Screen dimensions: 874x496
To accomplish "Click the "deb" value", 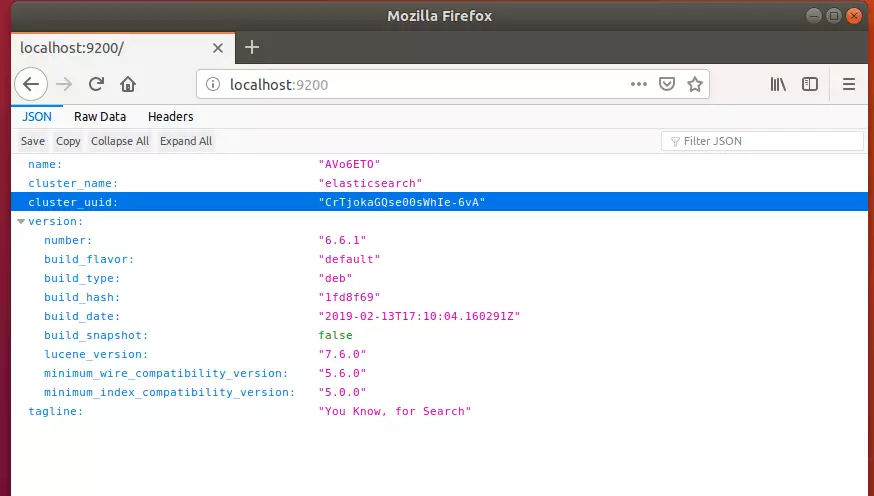I will [x=335, y=278].
